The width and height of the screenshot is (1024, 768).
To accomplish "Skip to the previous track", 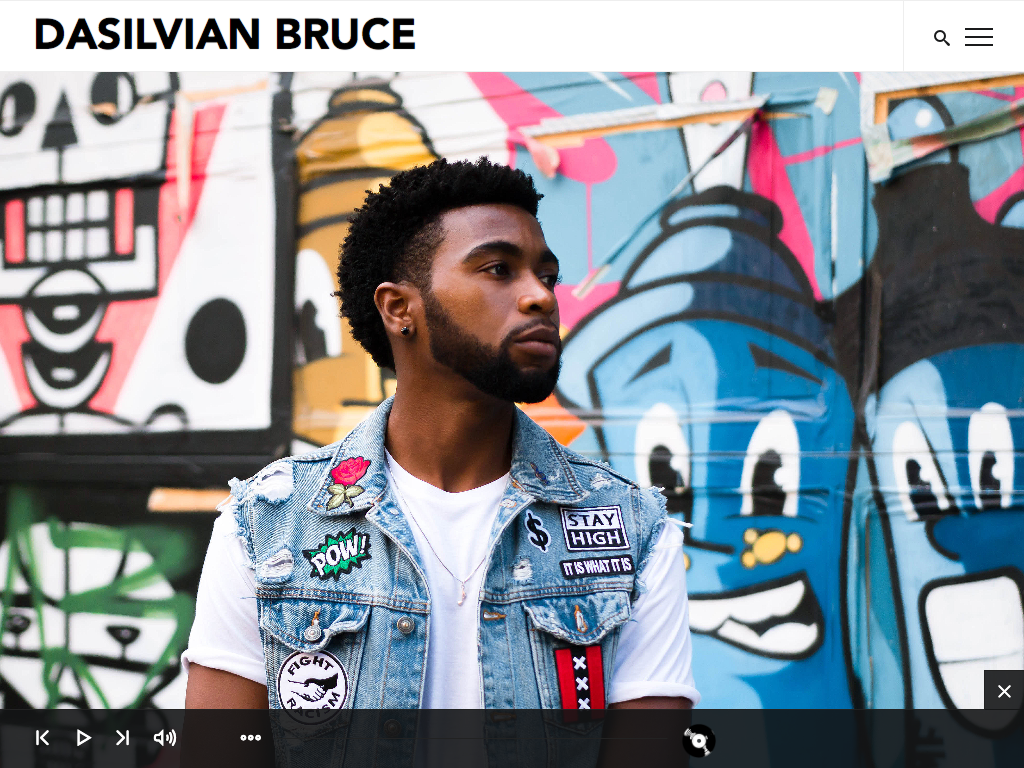I will (x=42, y=738).
